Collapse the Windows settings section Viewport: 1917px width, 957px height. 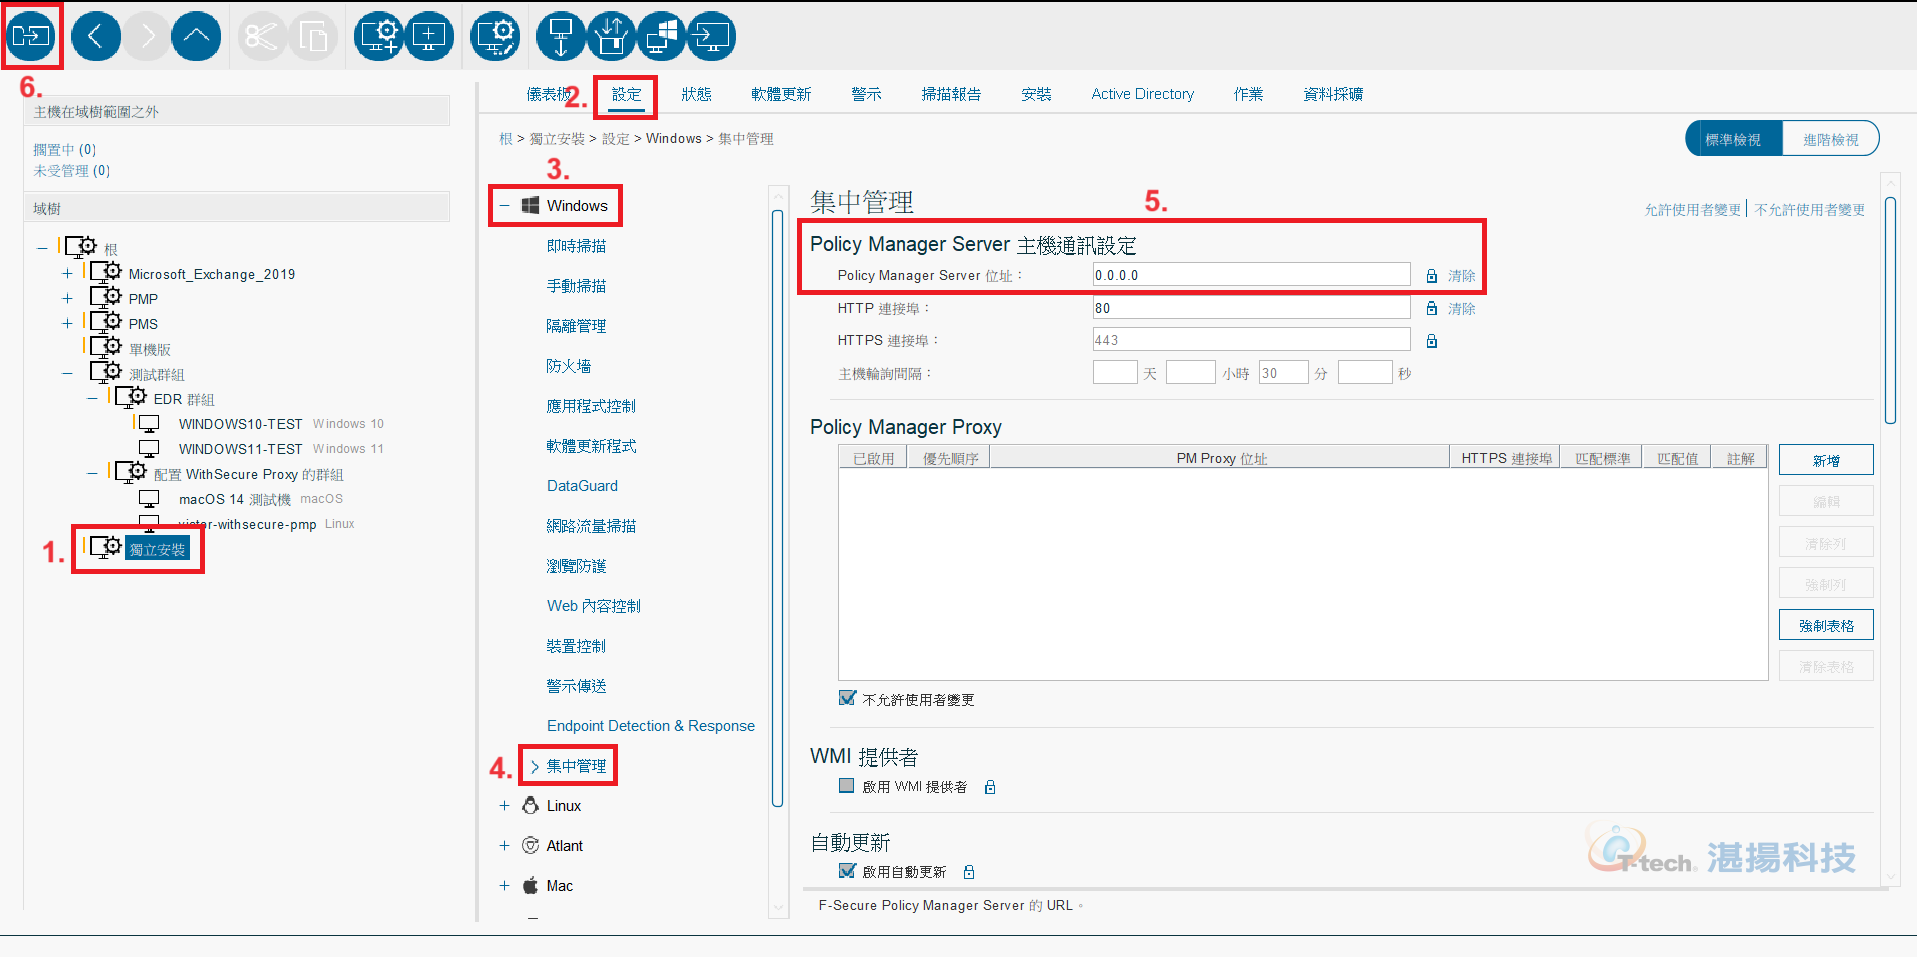(x=505, y=205)
